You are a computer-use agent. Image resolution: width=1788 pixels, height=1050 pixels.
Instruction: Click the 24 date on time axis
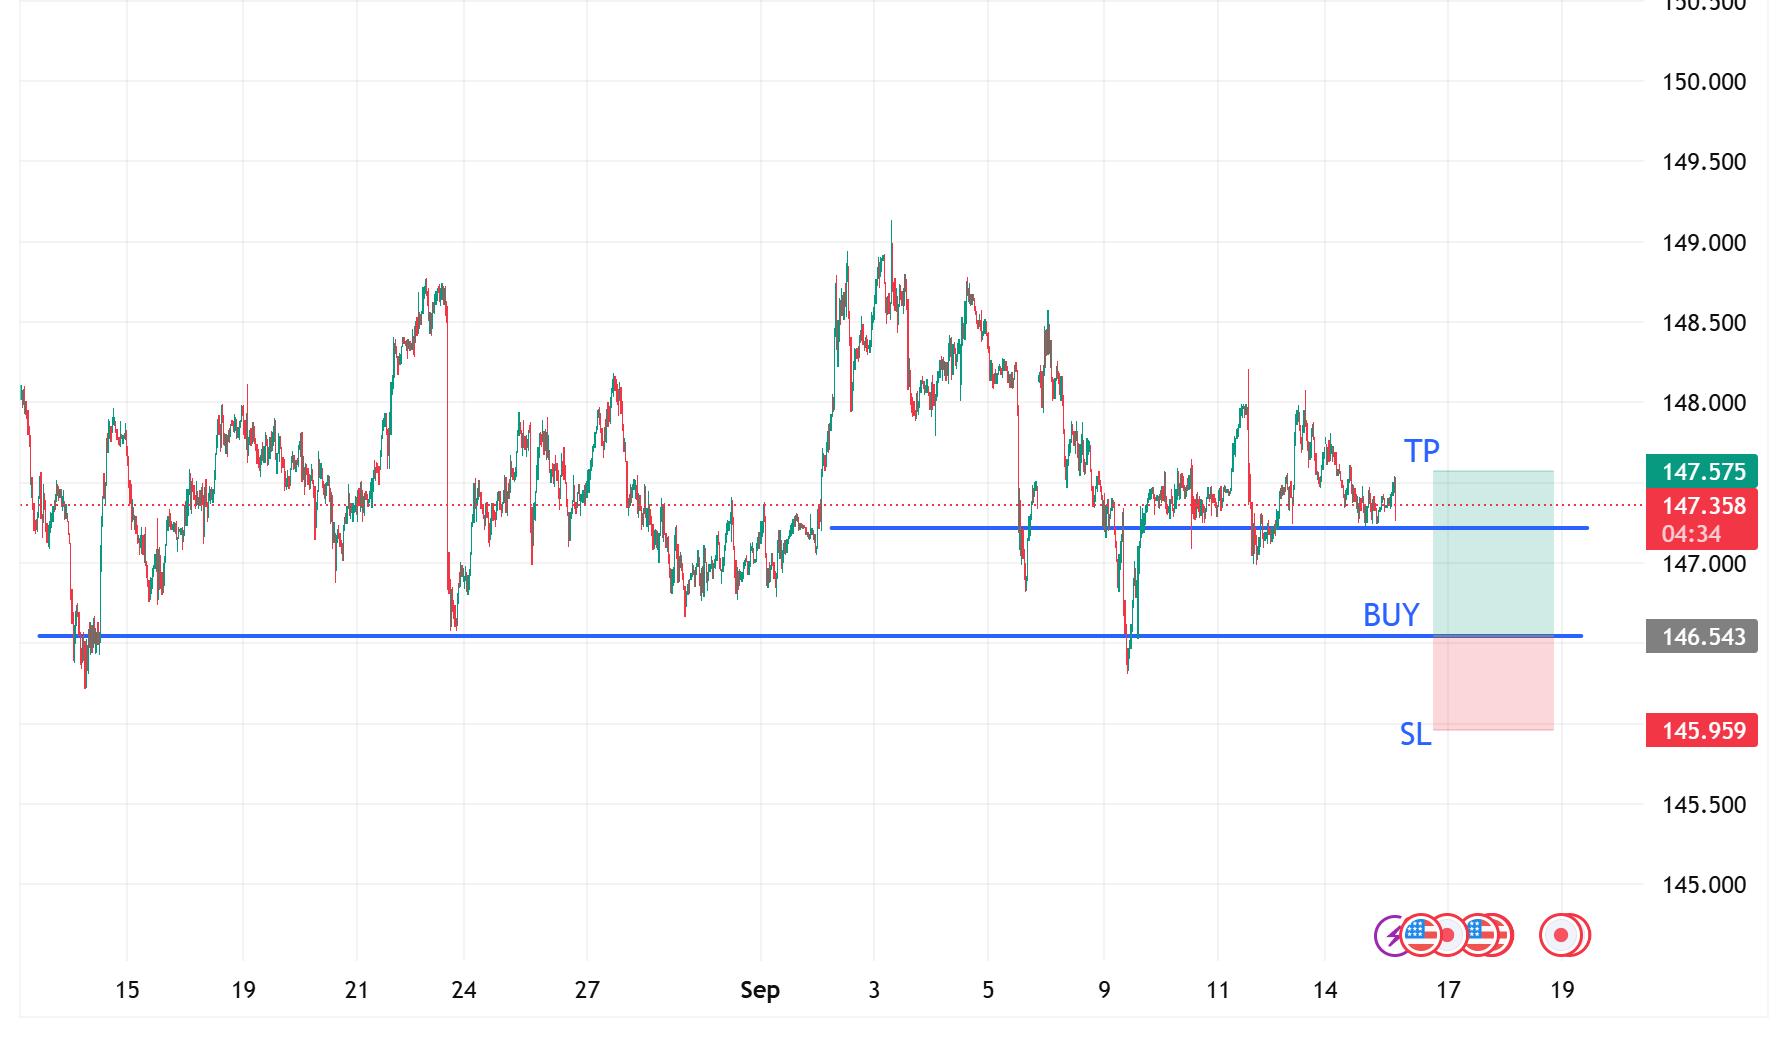(463, 990)
